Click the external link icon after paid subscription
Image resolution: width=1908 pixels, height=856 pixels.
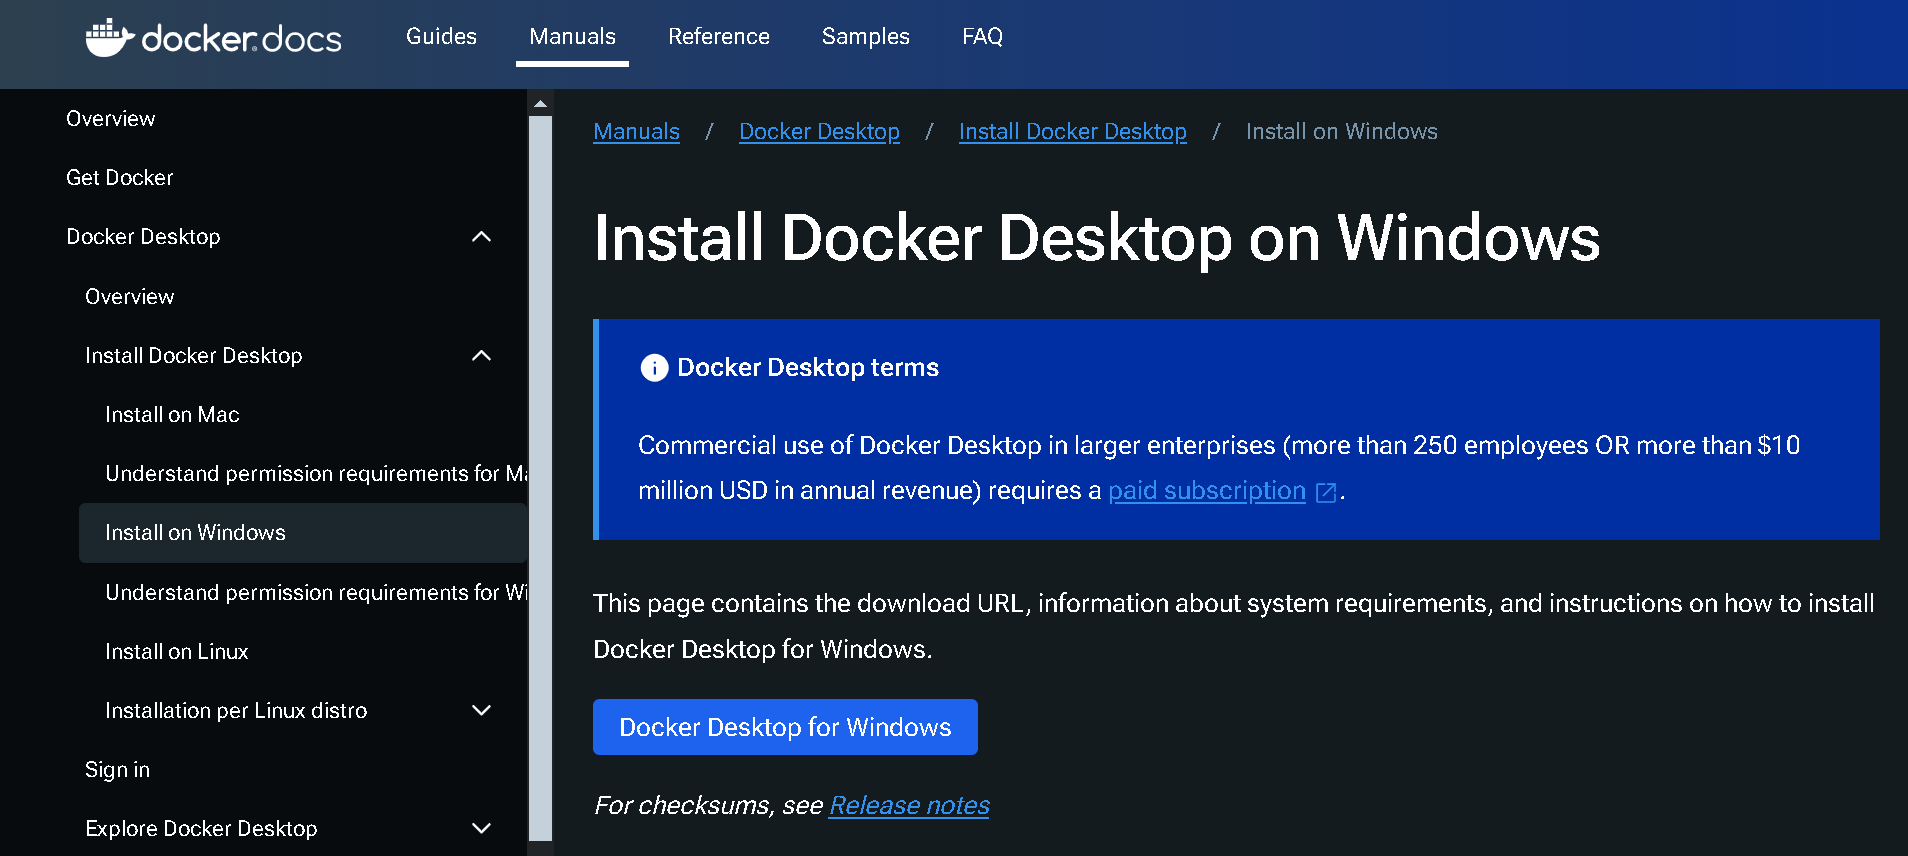(x=1326, y=492)
